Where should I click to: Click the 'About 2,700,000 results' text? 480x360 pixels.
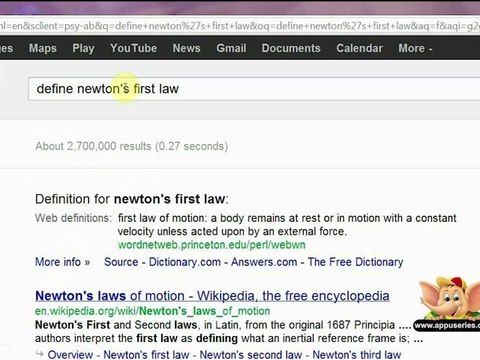click(132, 146)
